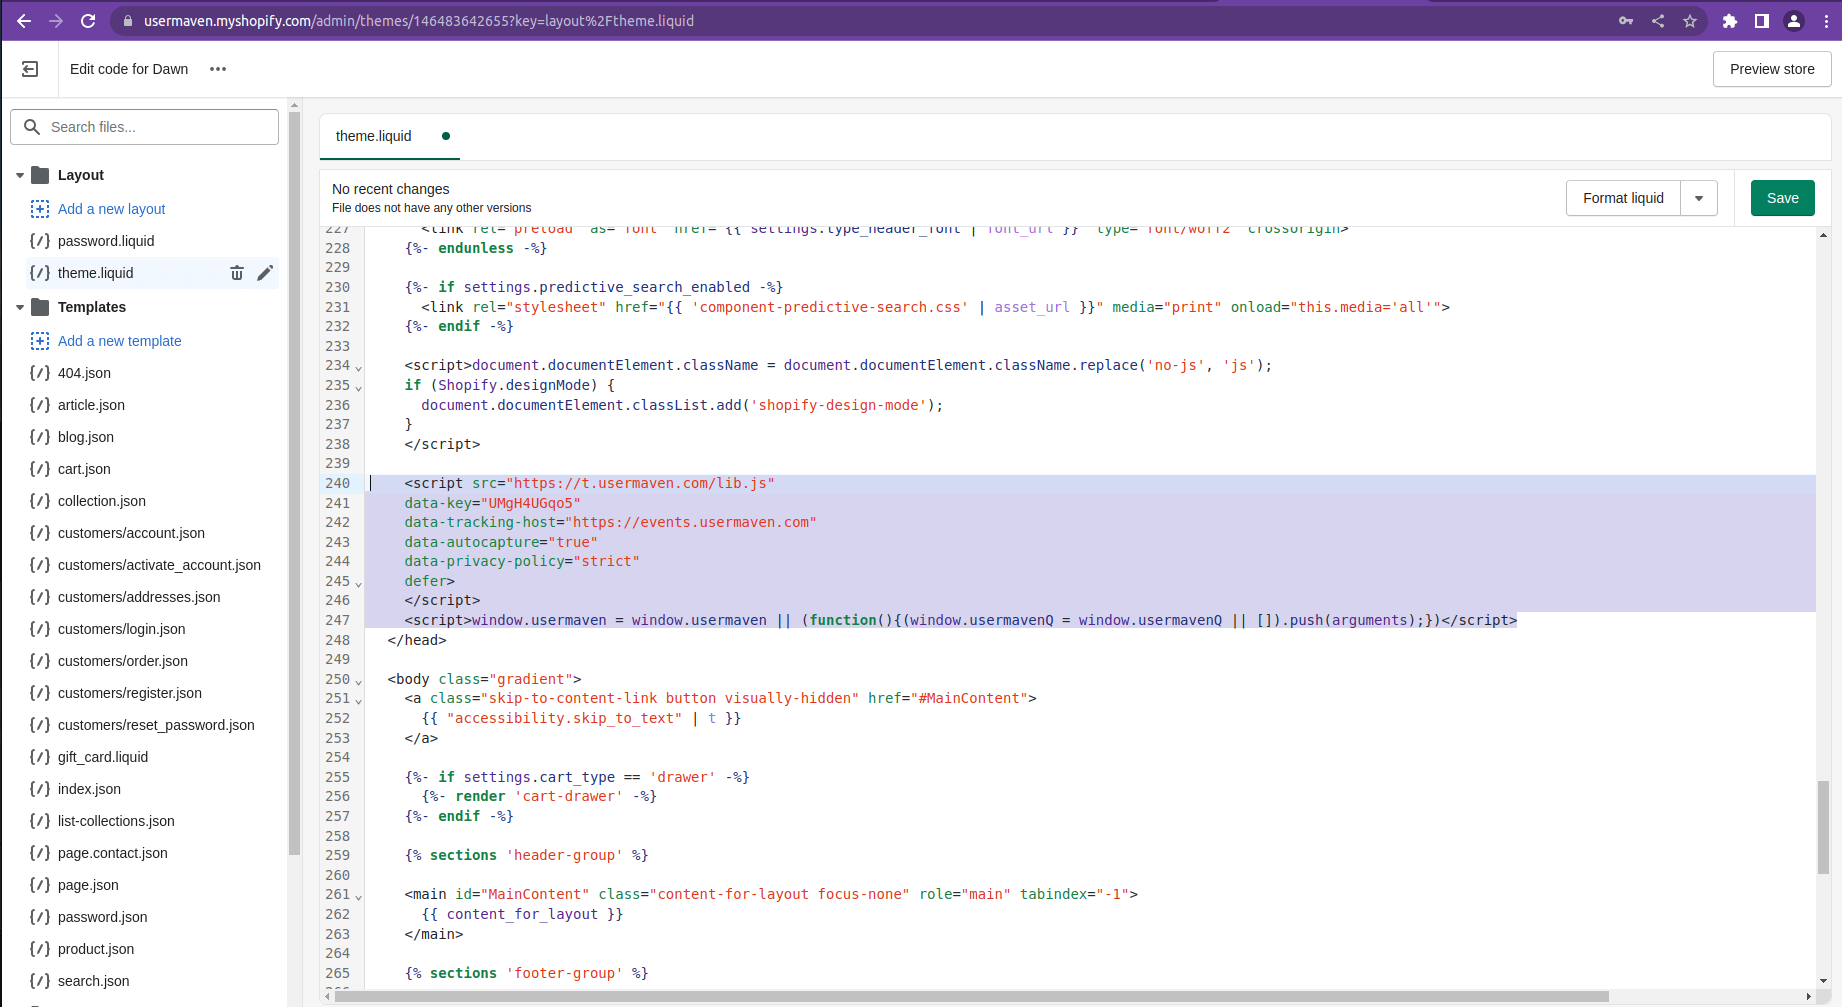Click Preview store button
This screenshot has width=1842, height=1007.
[1771, 69]
